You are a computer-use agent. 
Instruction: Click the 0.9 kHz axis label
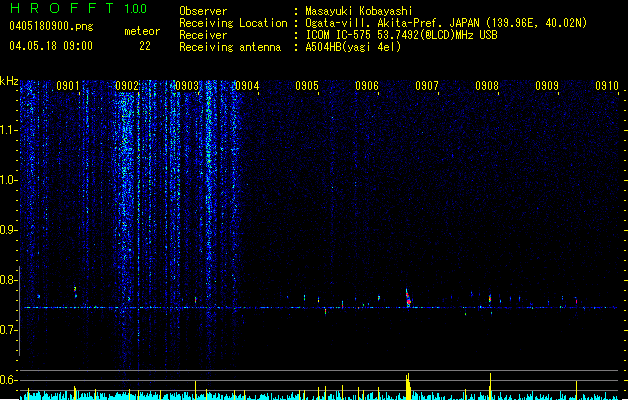(8, 230)
